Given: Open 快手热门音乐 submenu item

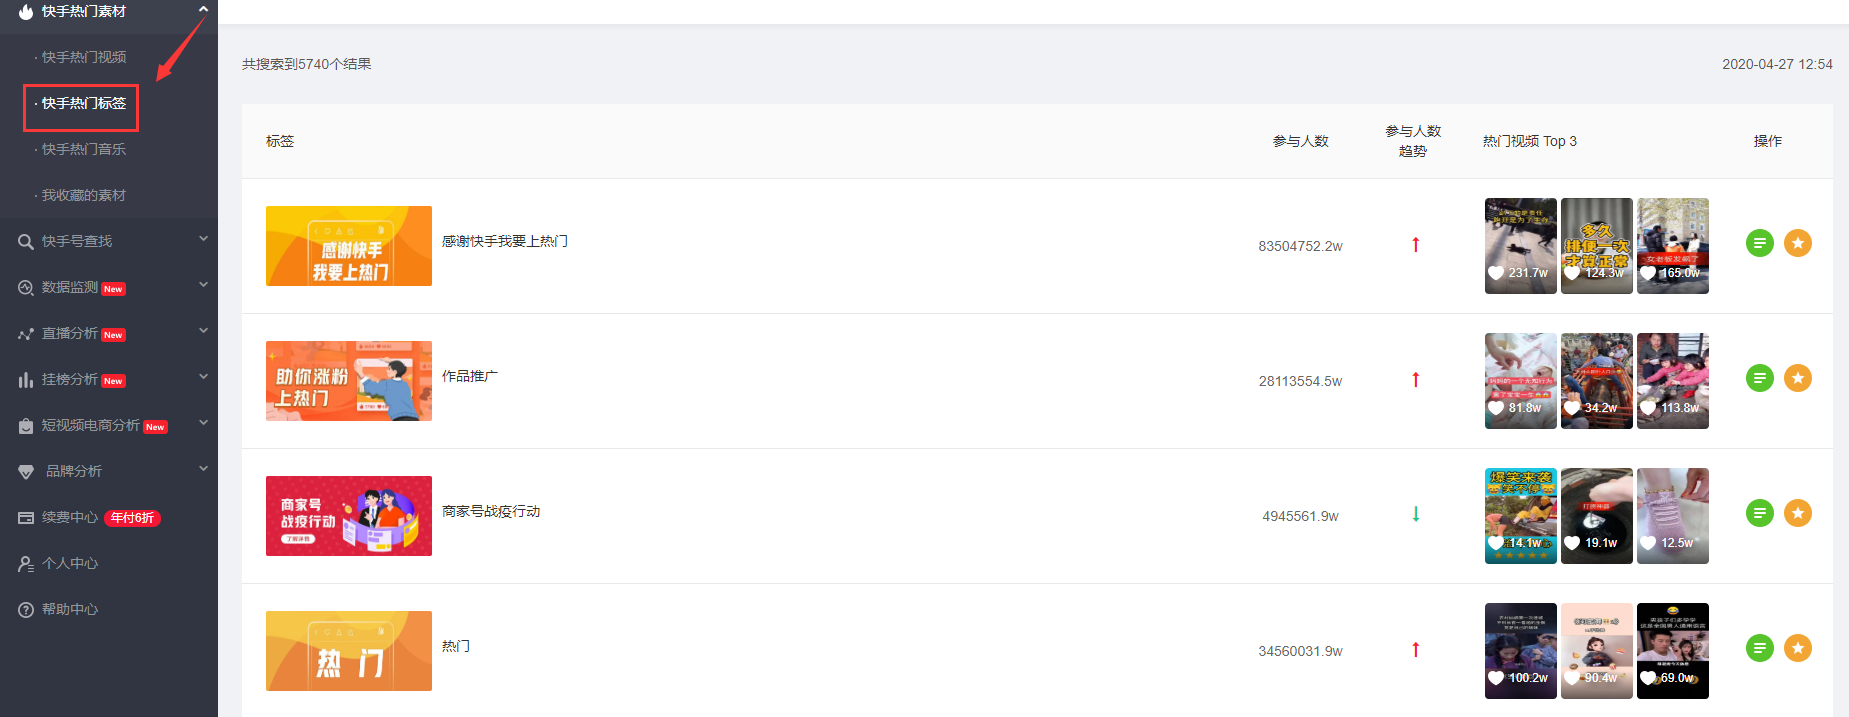Looking at the screenshot, I should [84, 149].
